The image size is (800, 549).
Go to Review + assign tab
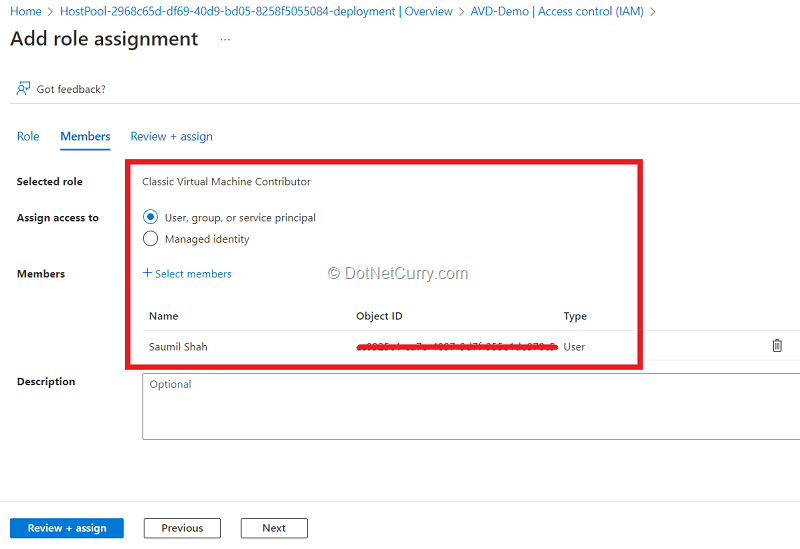(171, 136)
